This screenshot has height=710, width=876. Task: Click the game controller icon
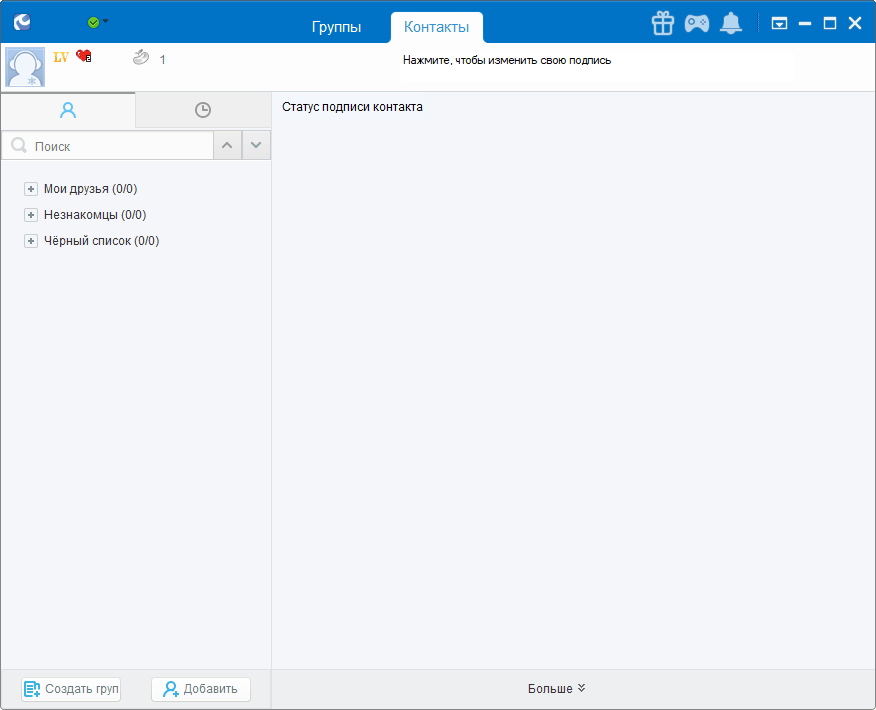pos(696,23)
